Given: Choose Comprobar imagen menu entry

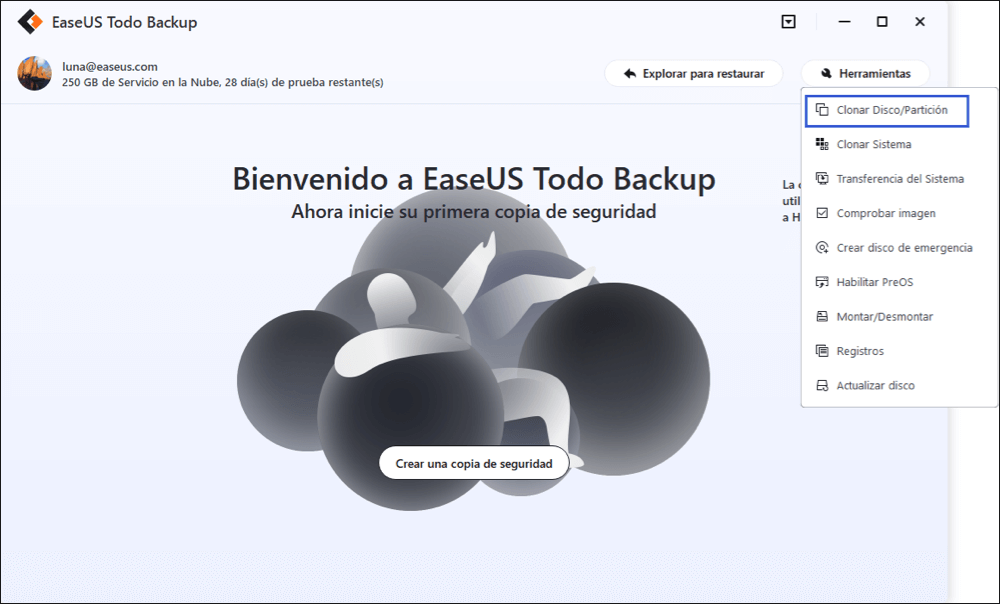Looking at the screenshot, I should click(x=899, y=213).
